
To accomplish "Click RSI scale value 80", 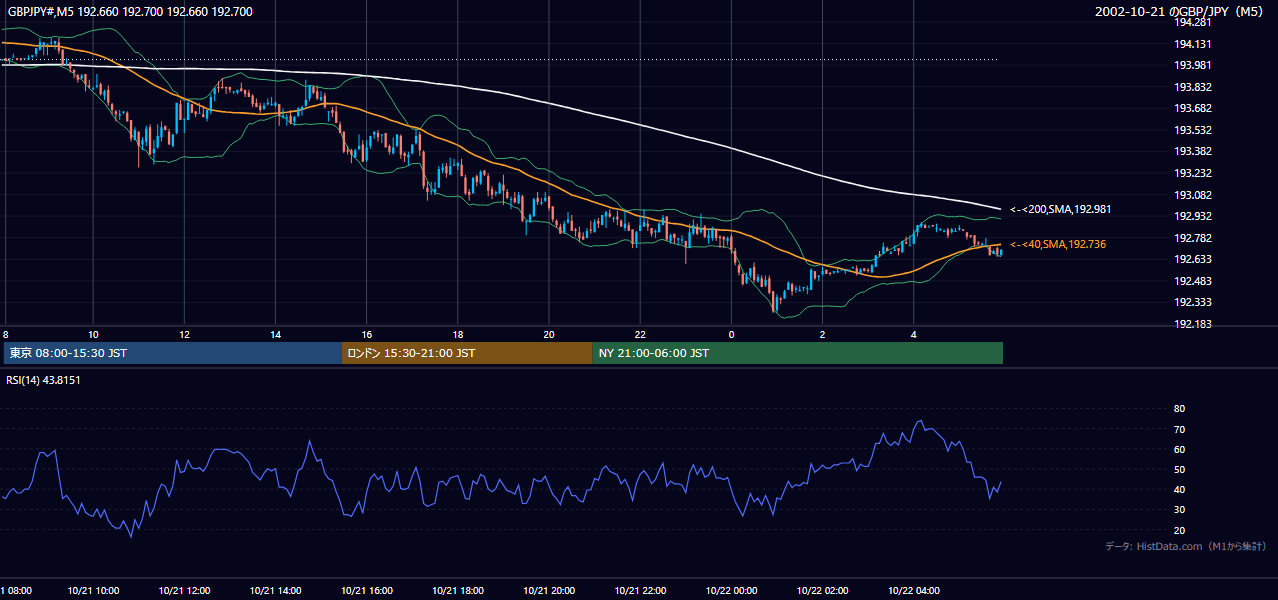I will tap(1180, 409).
